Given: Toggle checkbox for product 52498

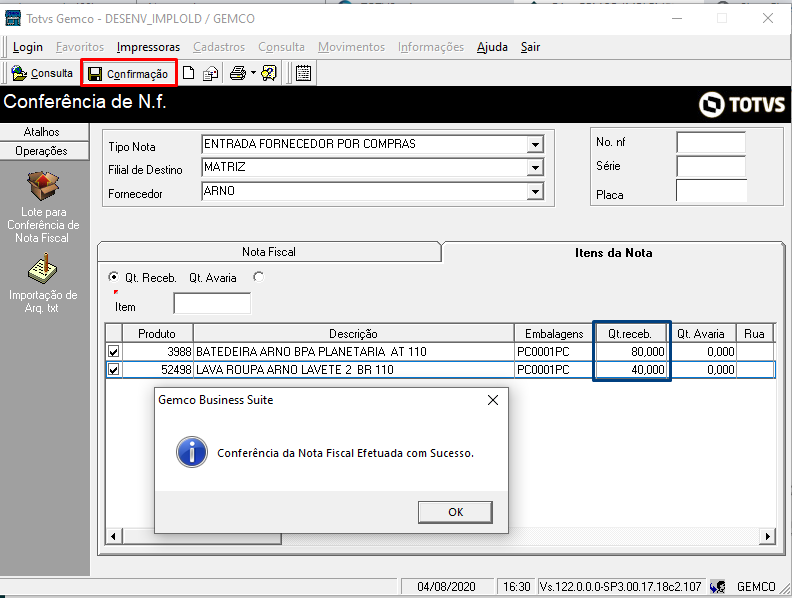Looking at the screenshot, I should [114, 370].
